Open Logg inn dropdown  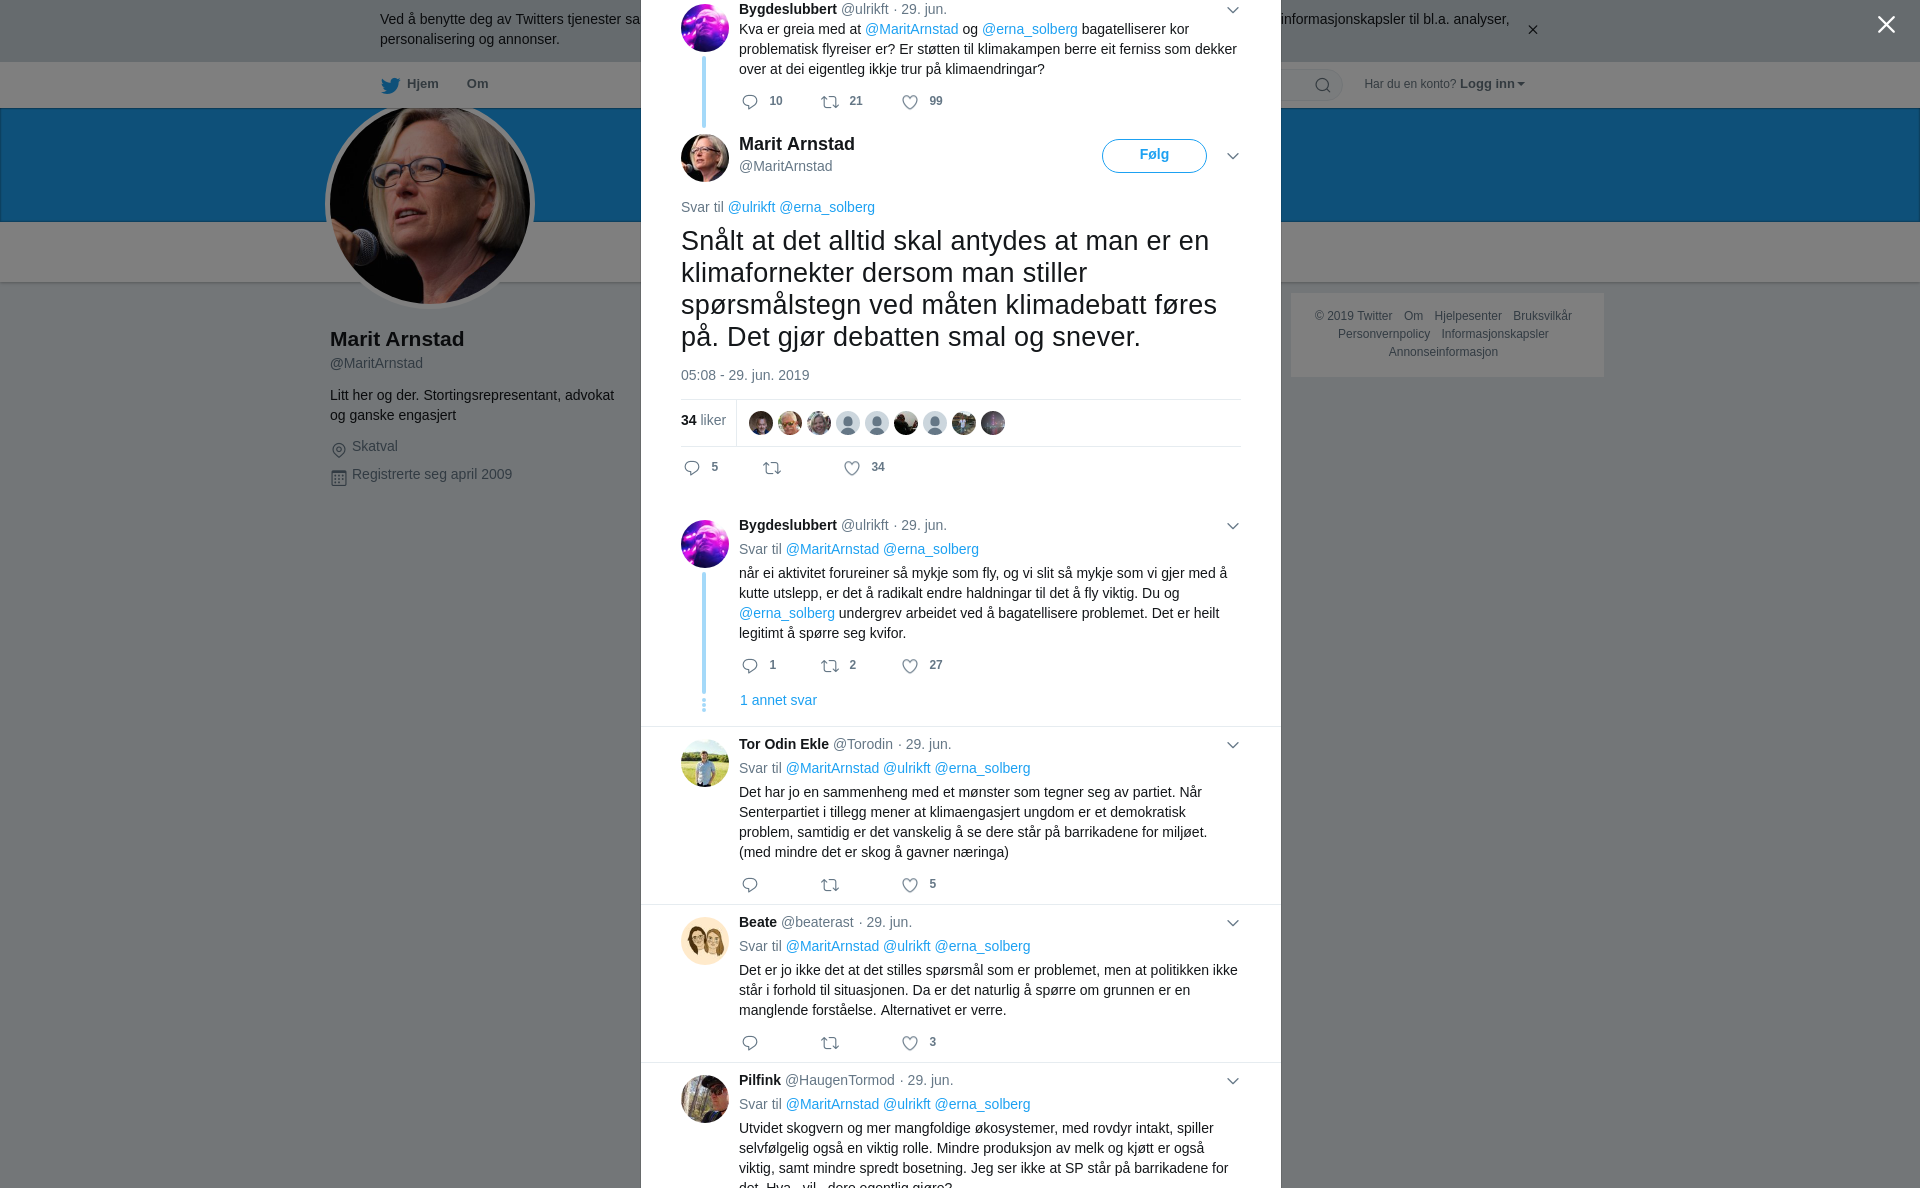tap(1492, 84)
